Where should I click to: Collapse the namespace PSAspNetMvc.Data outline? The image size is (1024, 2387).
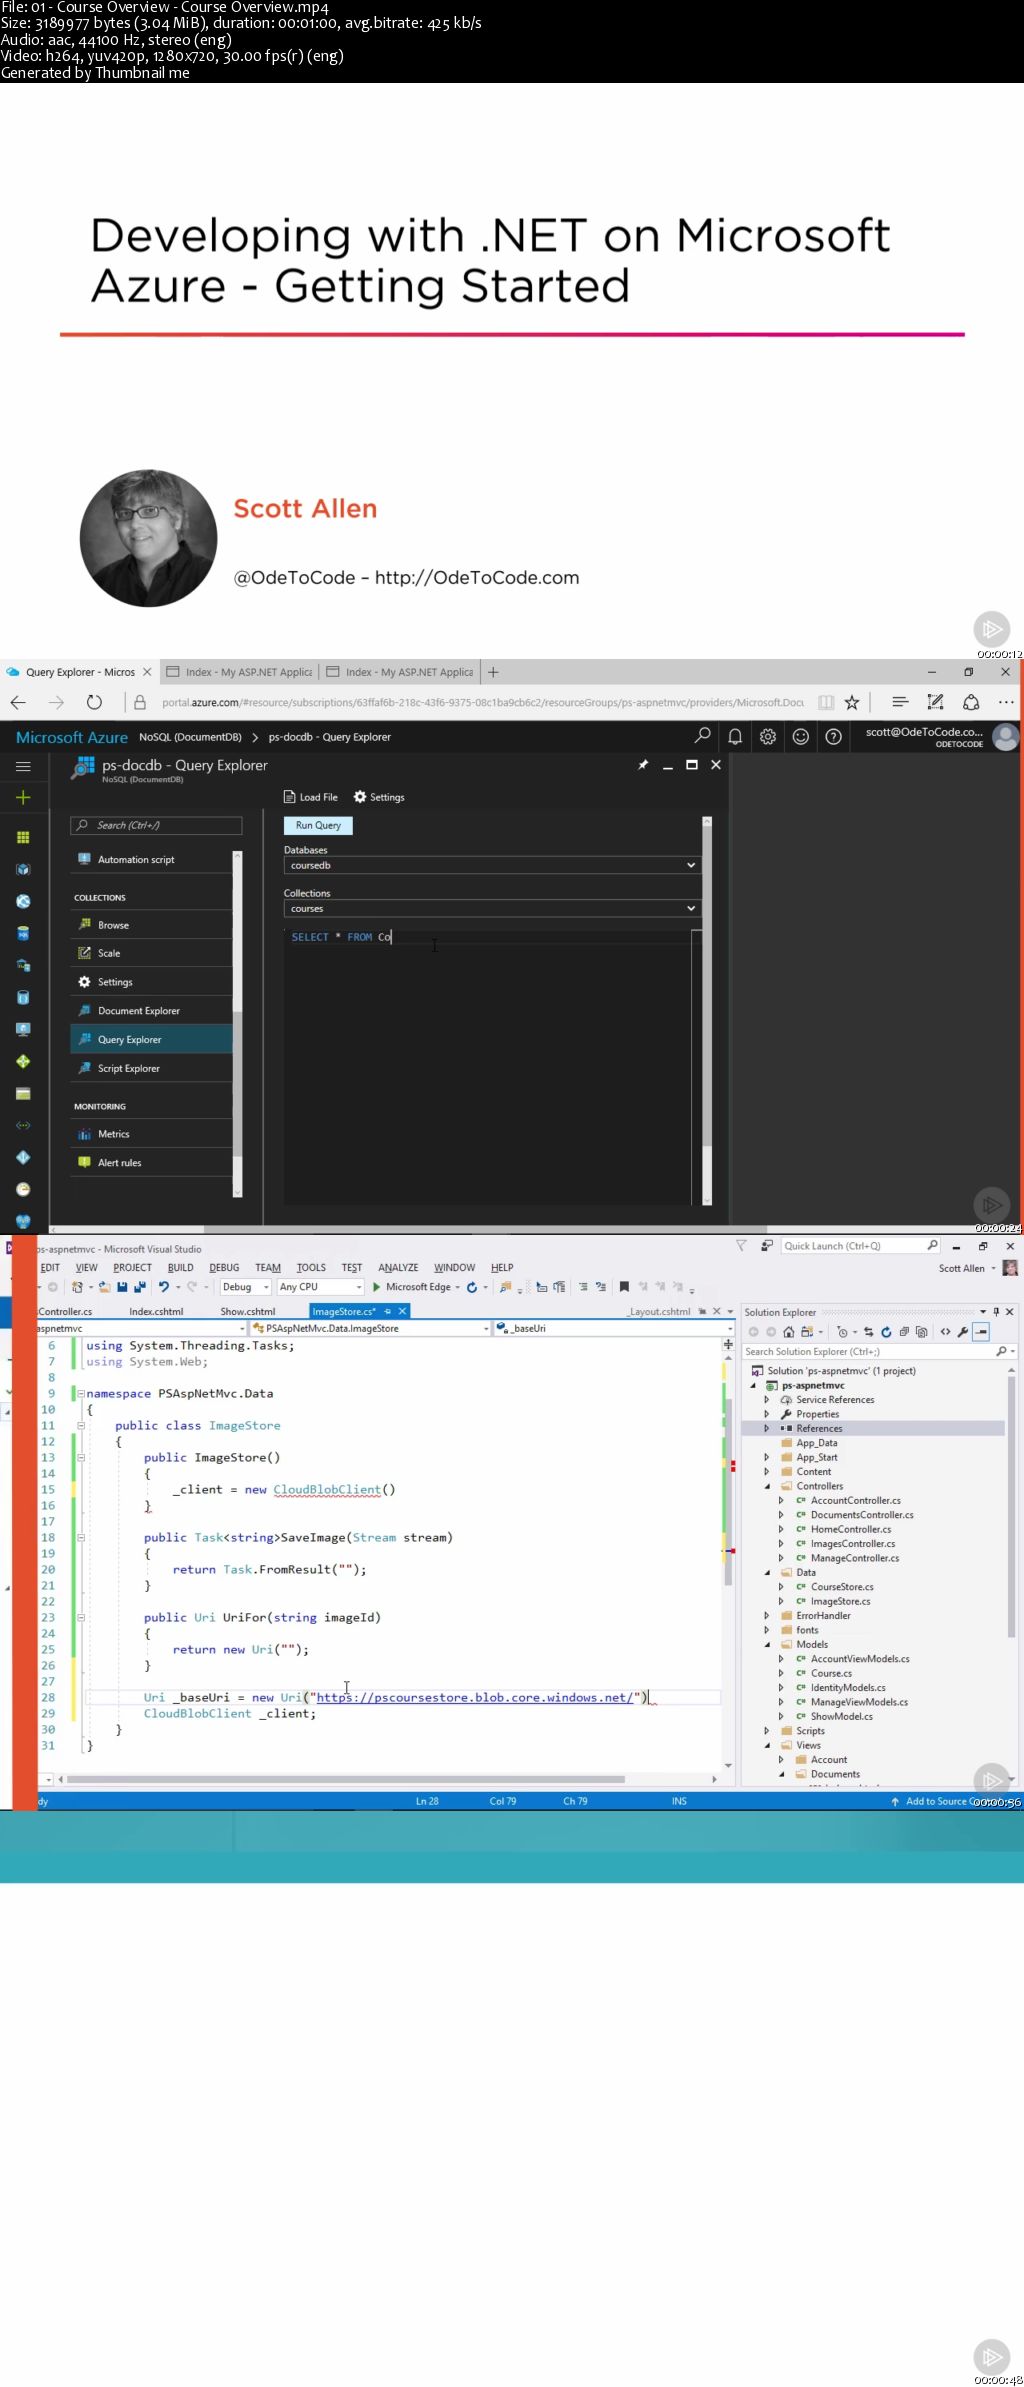pyautogui.click(x=79, y=1393)
